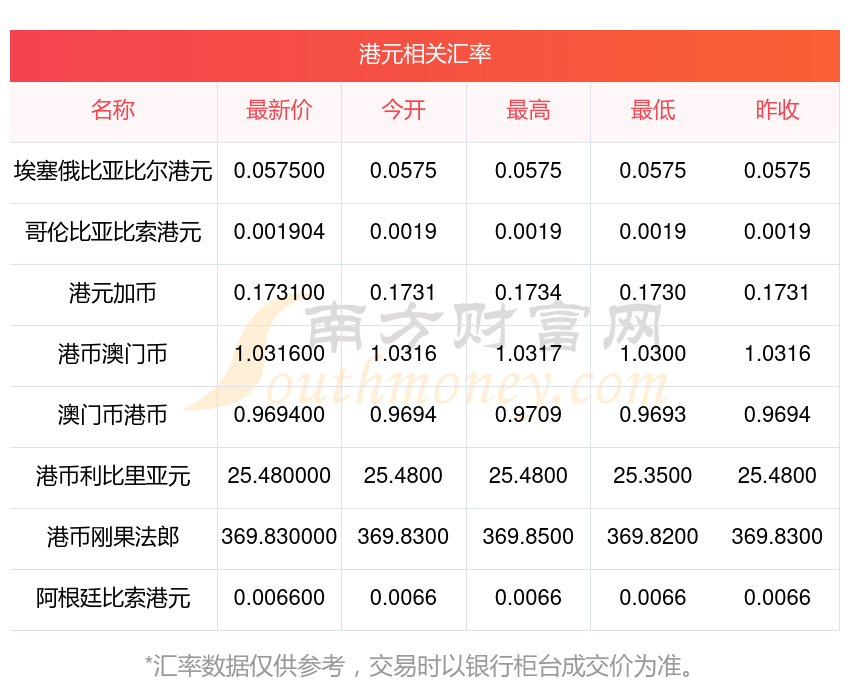Select the 港币澳门币 row name

[x=113, y=354]
